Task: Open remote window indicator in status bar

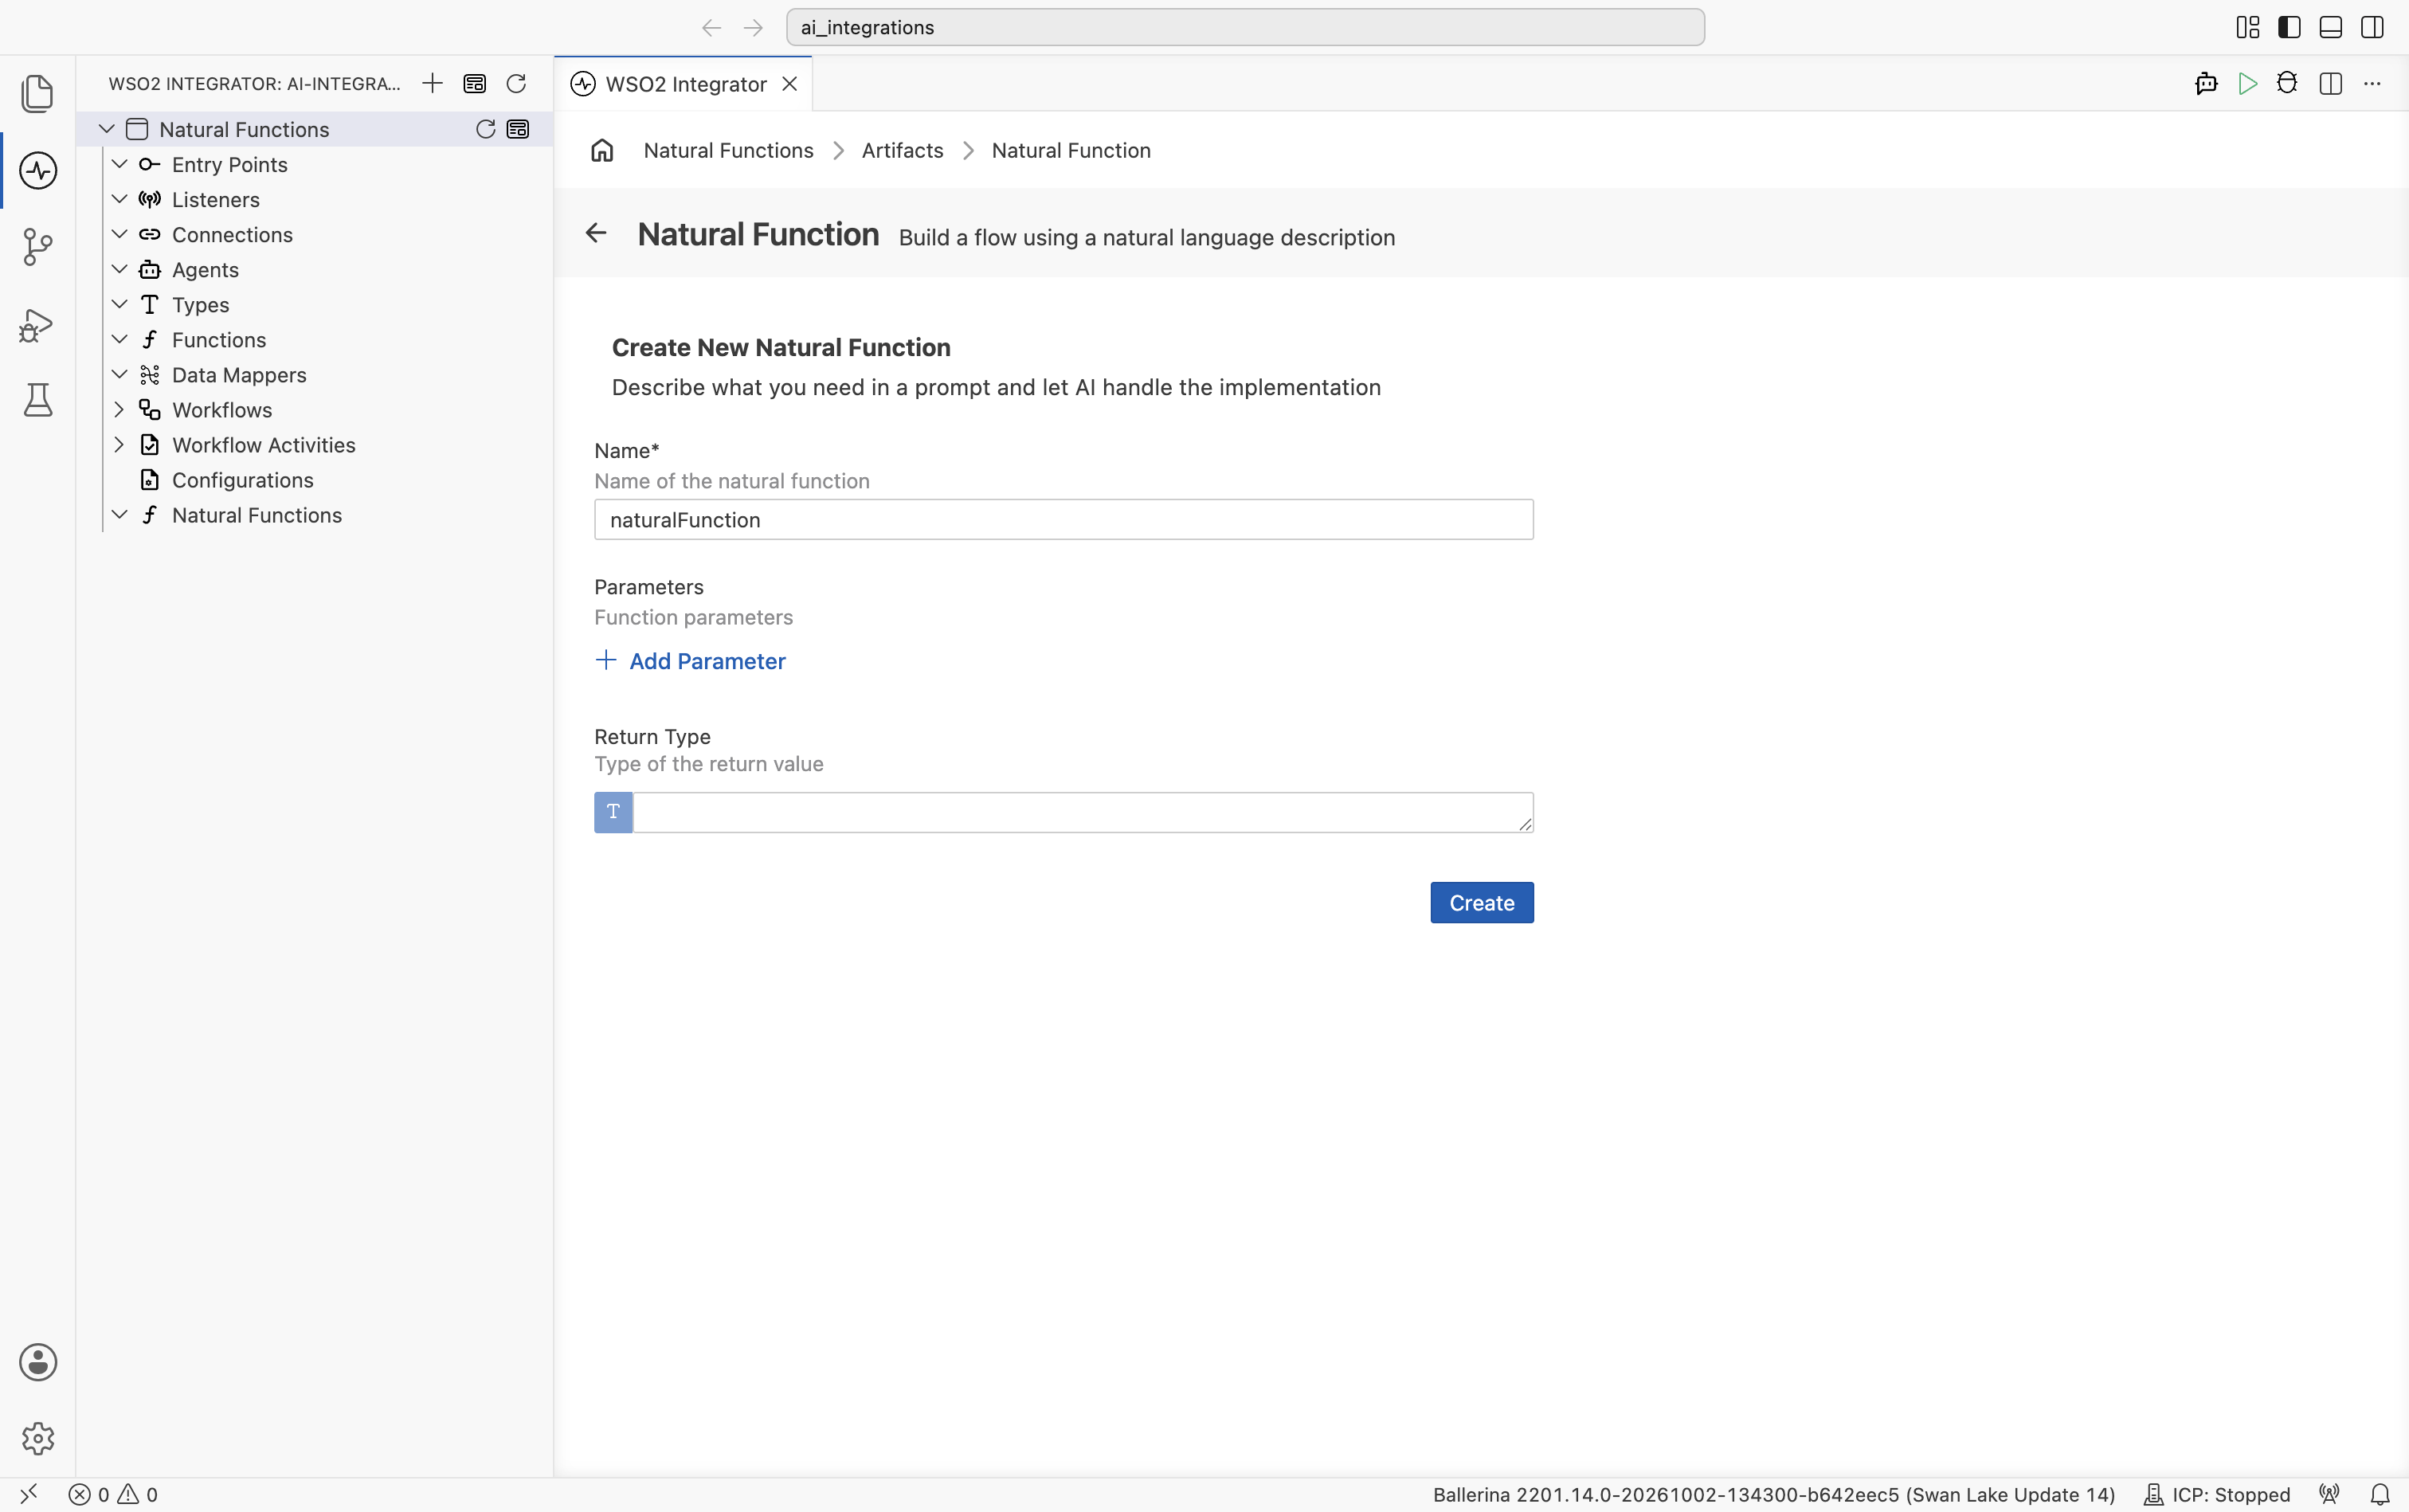Action: coord(29,1494)
